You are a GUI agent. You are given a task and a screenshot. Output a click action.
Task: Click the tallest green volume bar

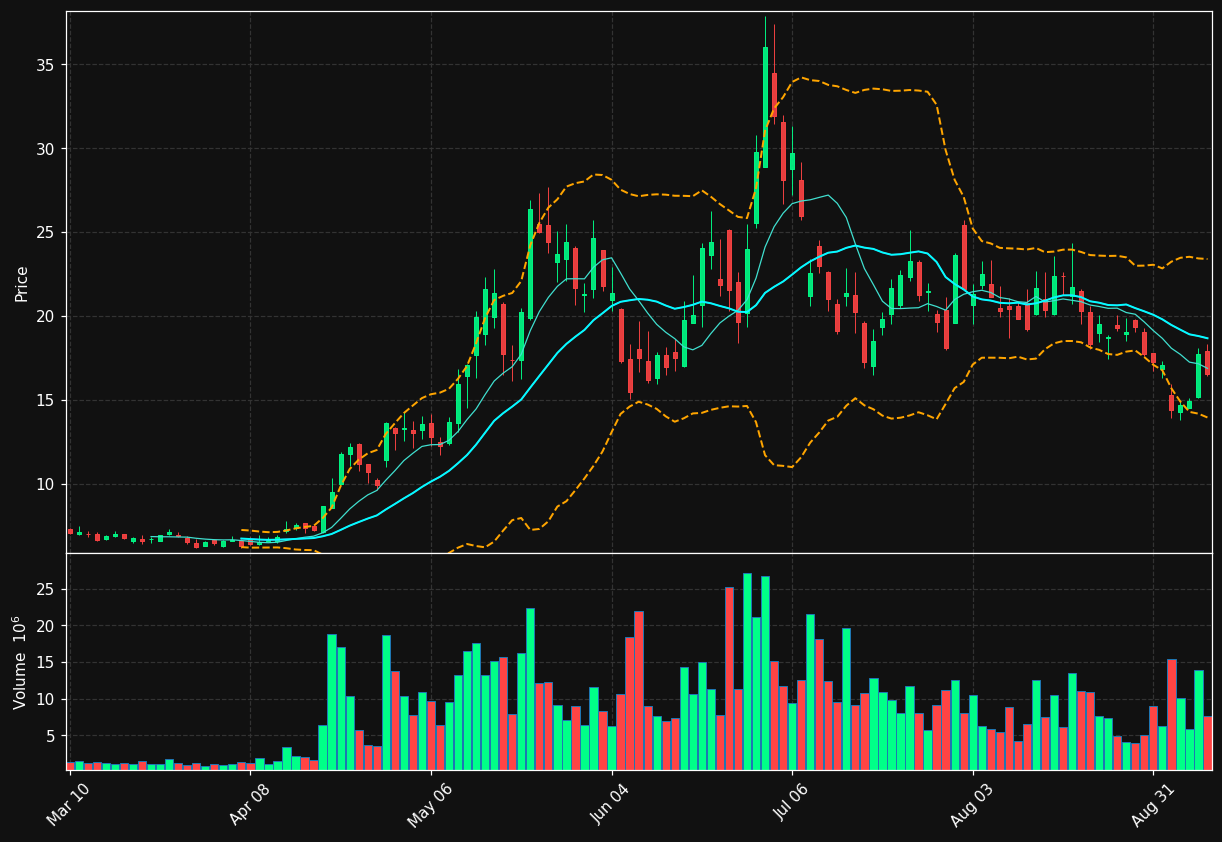click(x=747, y=671)
